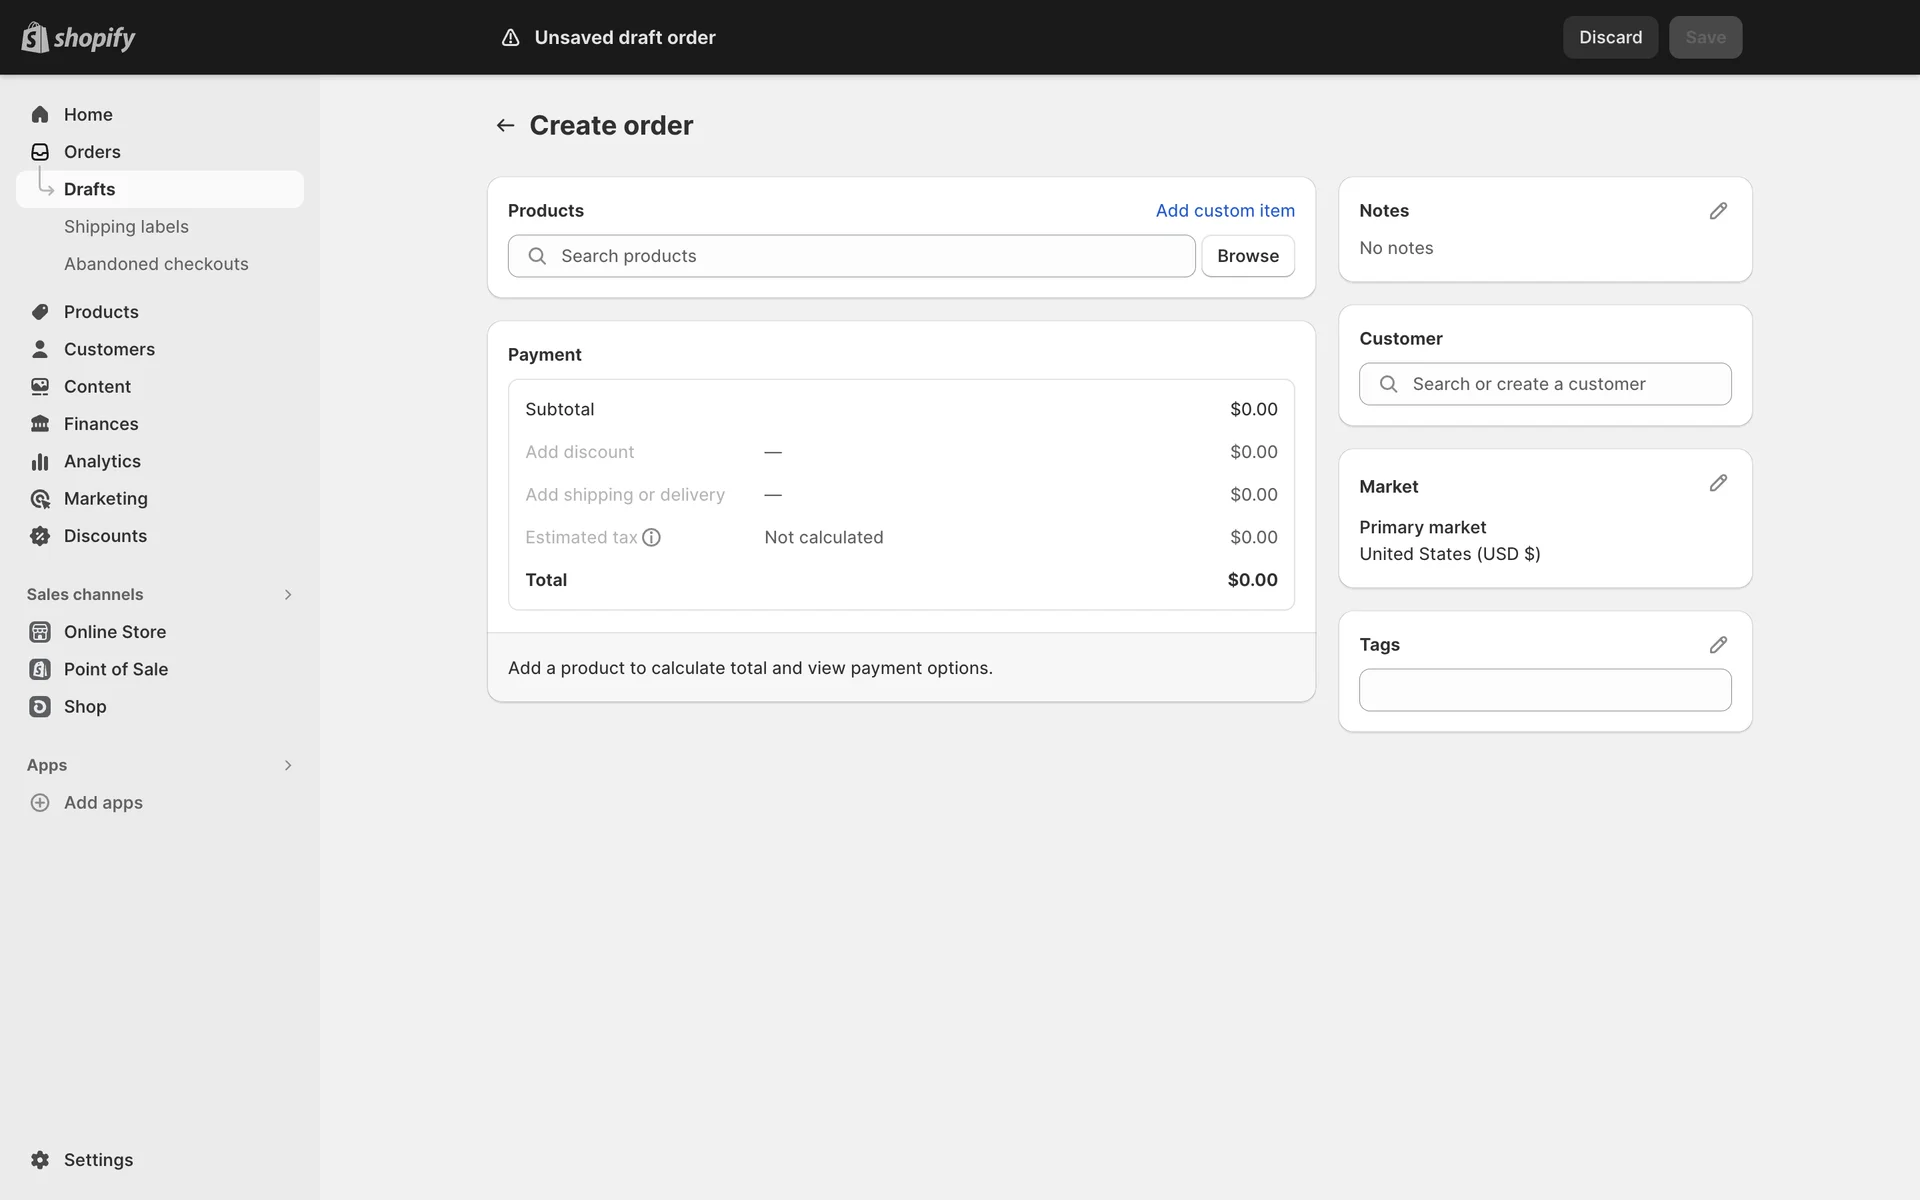Go to Abandoned checkouts

tap(156, 264)
